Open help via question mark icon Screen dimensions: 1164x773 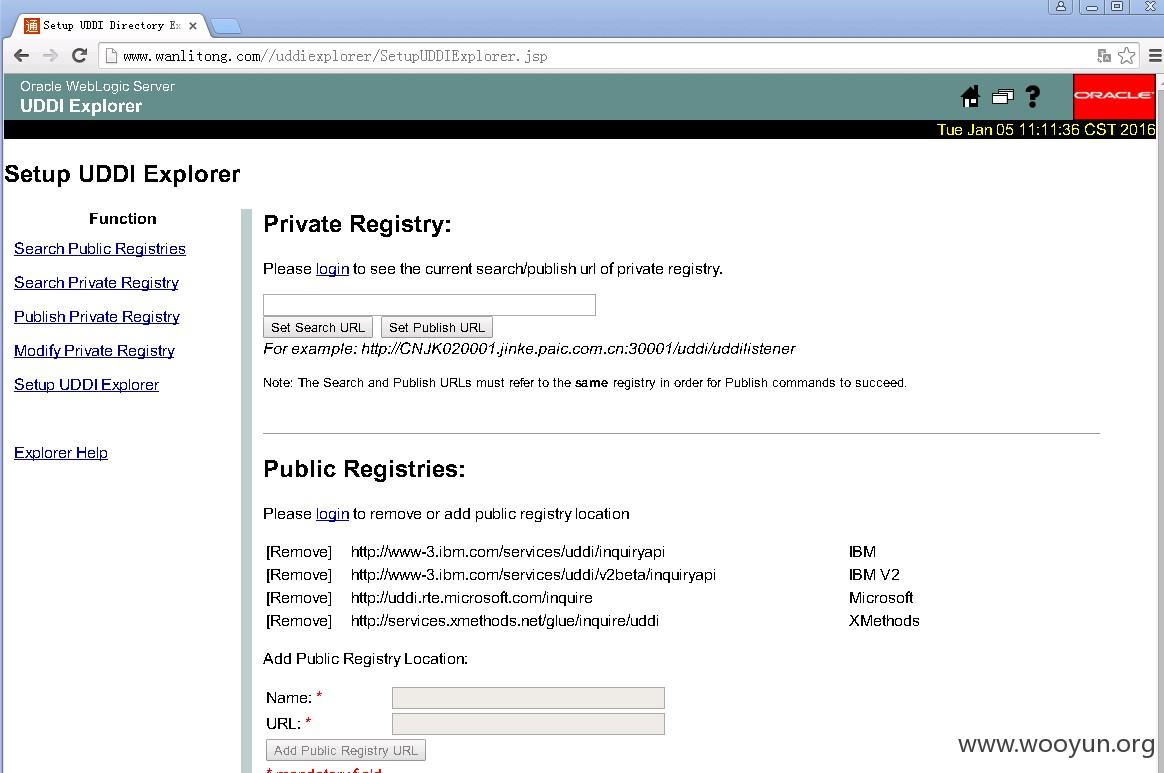click(1033, 97)
